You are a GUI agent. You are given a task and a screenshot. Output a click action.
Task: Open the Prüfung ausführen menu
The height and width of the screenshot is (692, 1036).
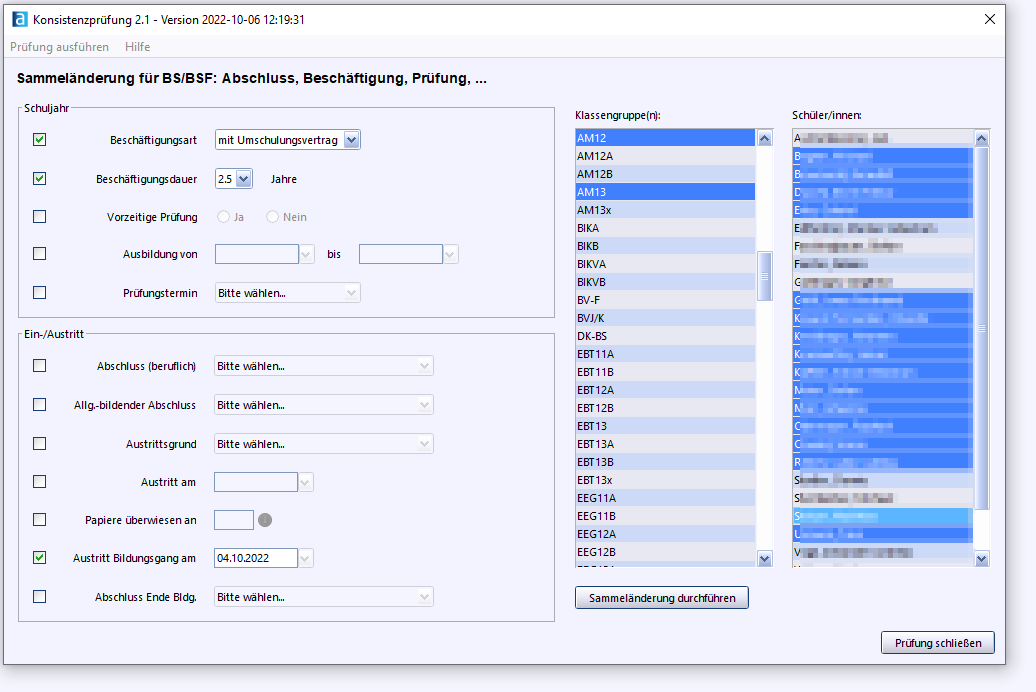(59, 47)
